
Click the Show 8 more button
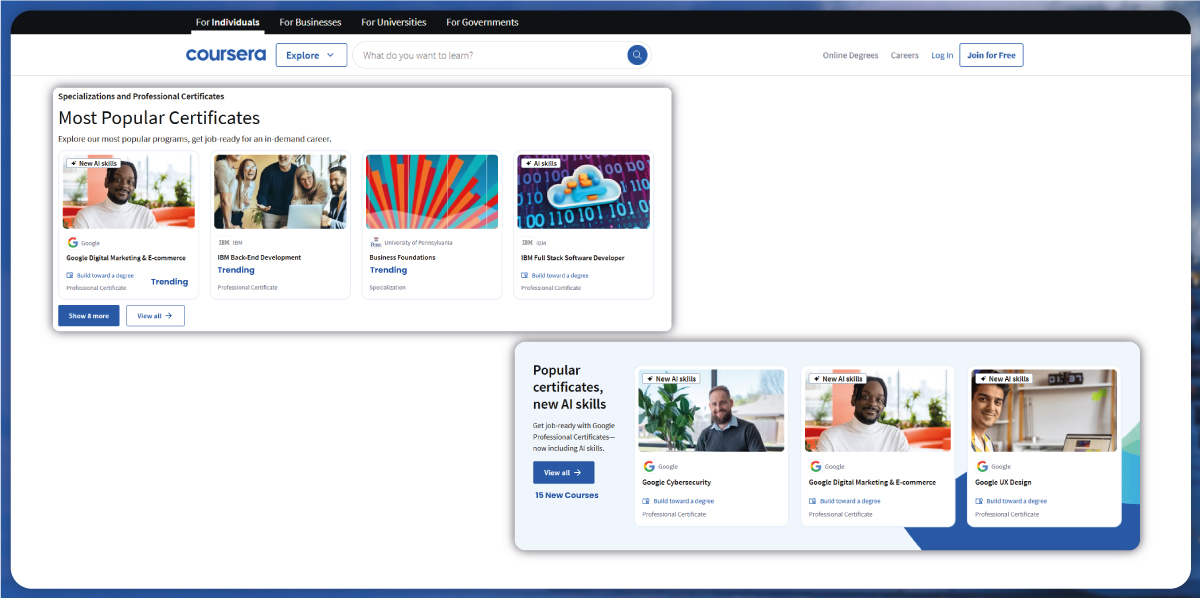point(89,315)
